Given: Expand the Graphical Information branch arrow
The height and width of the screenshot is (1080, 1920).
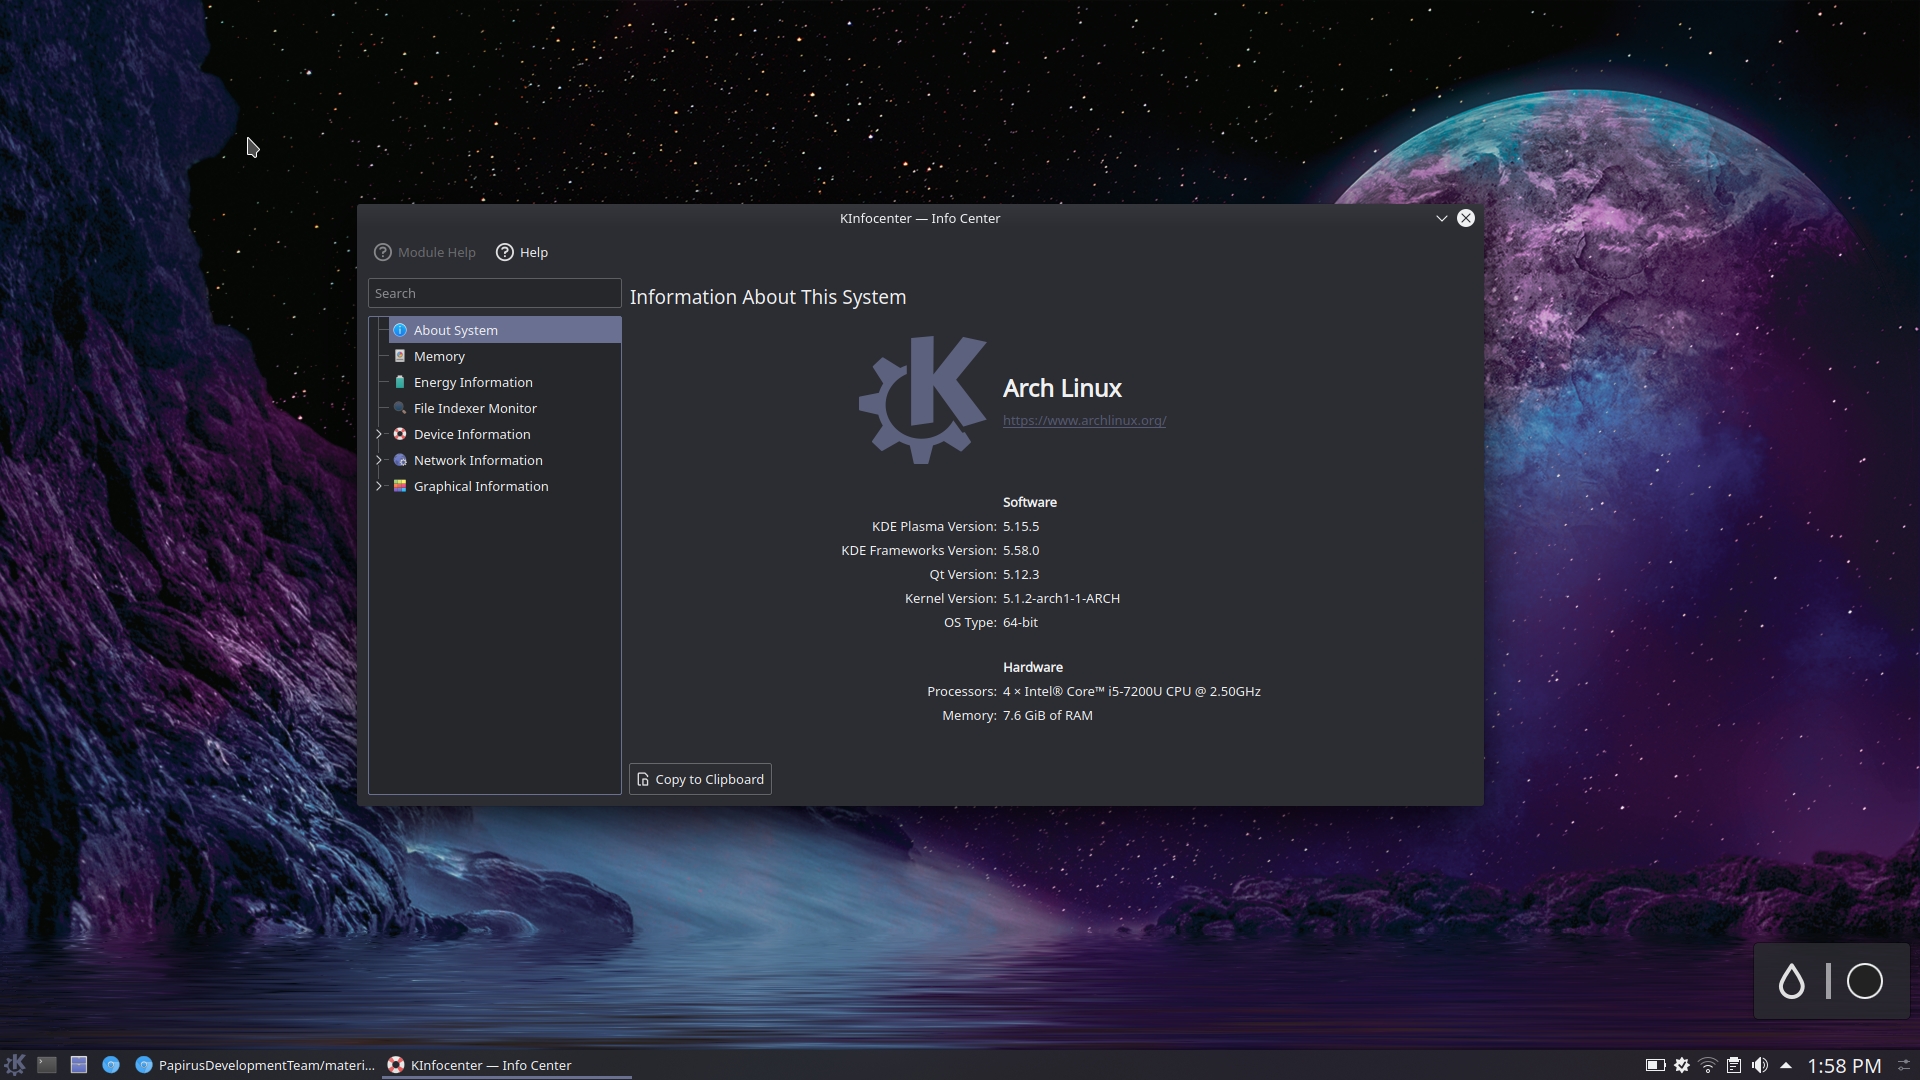Looking at the screenshot, I should (x=379, y=486).
